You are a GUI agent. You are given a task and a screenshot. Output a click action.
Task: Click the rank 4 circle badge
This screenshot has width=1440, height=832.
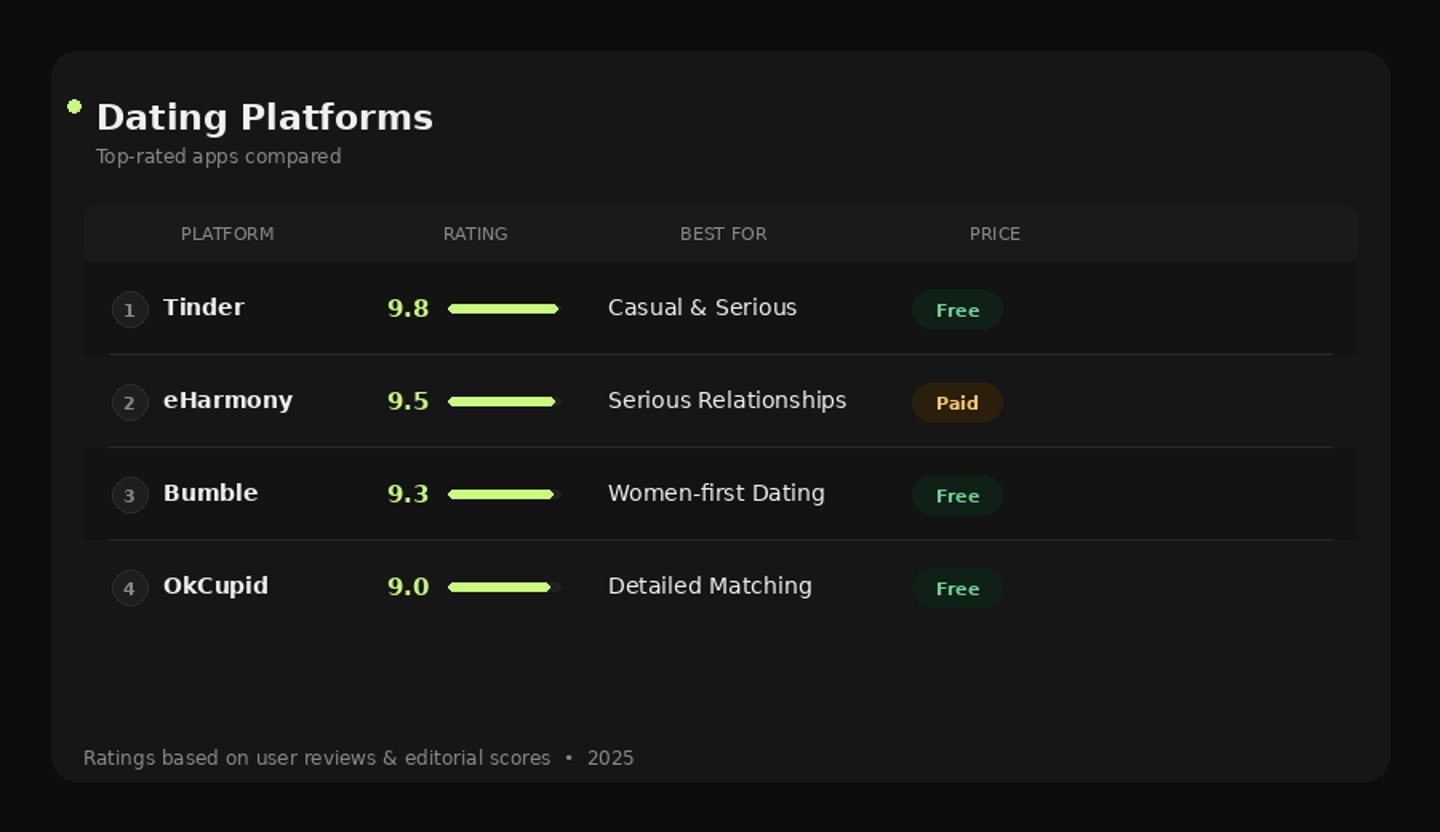[x=129, y=588]
